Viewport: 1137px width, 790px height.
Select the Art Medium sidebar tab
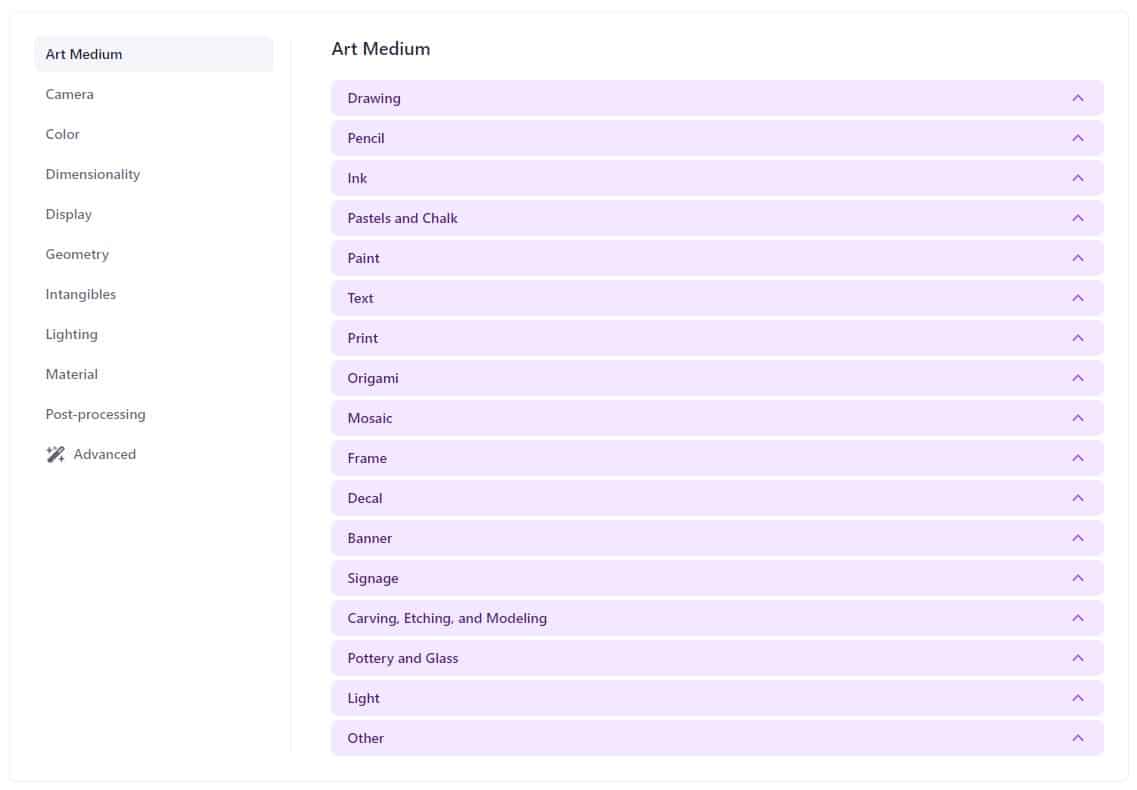(84, 54)
